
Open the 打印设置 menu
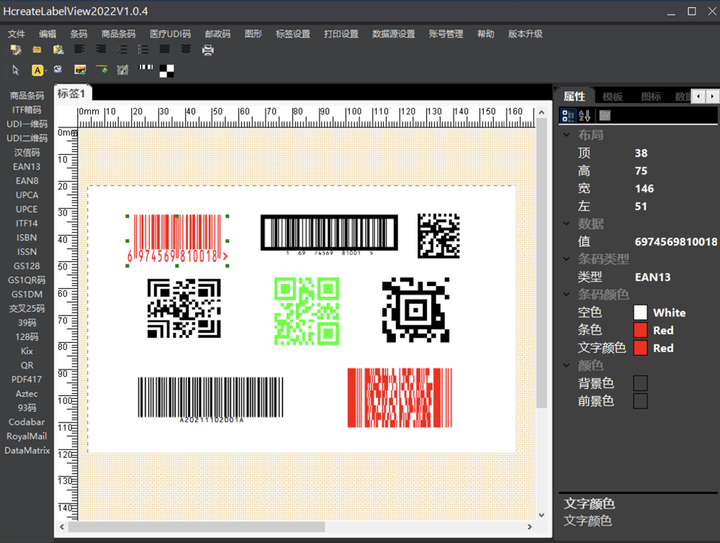[341, 34]
